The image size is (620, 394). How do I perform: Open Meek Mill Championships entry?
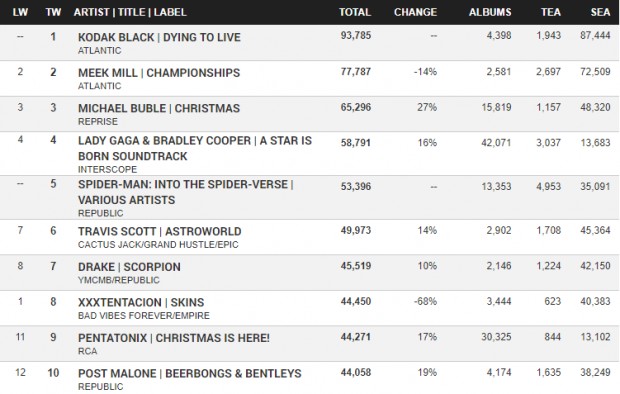(159, 73)
